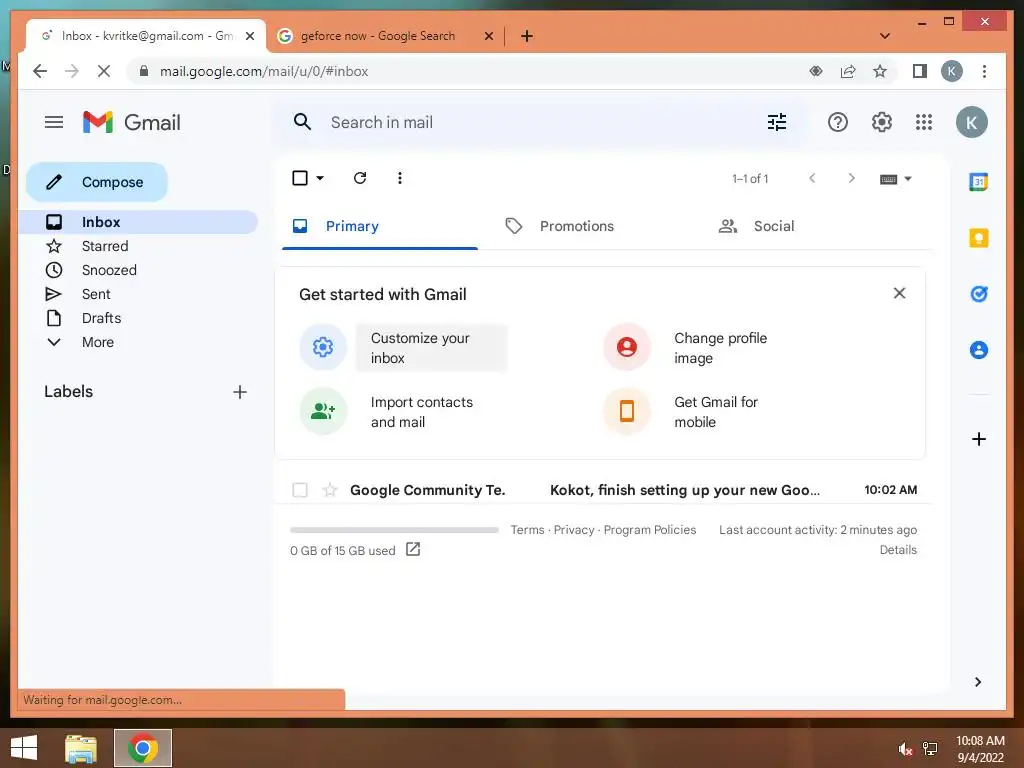
Task: Star the Google Community Team email
Action: pyautogui.click(x=330, y=490)
